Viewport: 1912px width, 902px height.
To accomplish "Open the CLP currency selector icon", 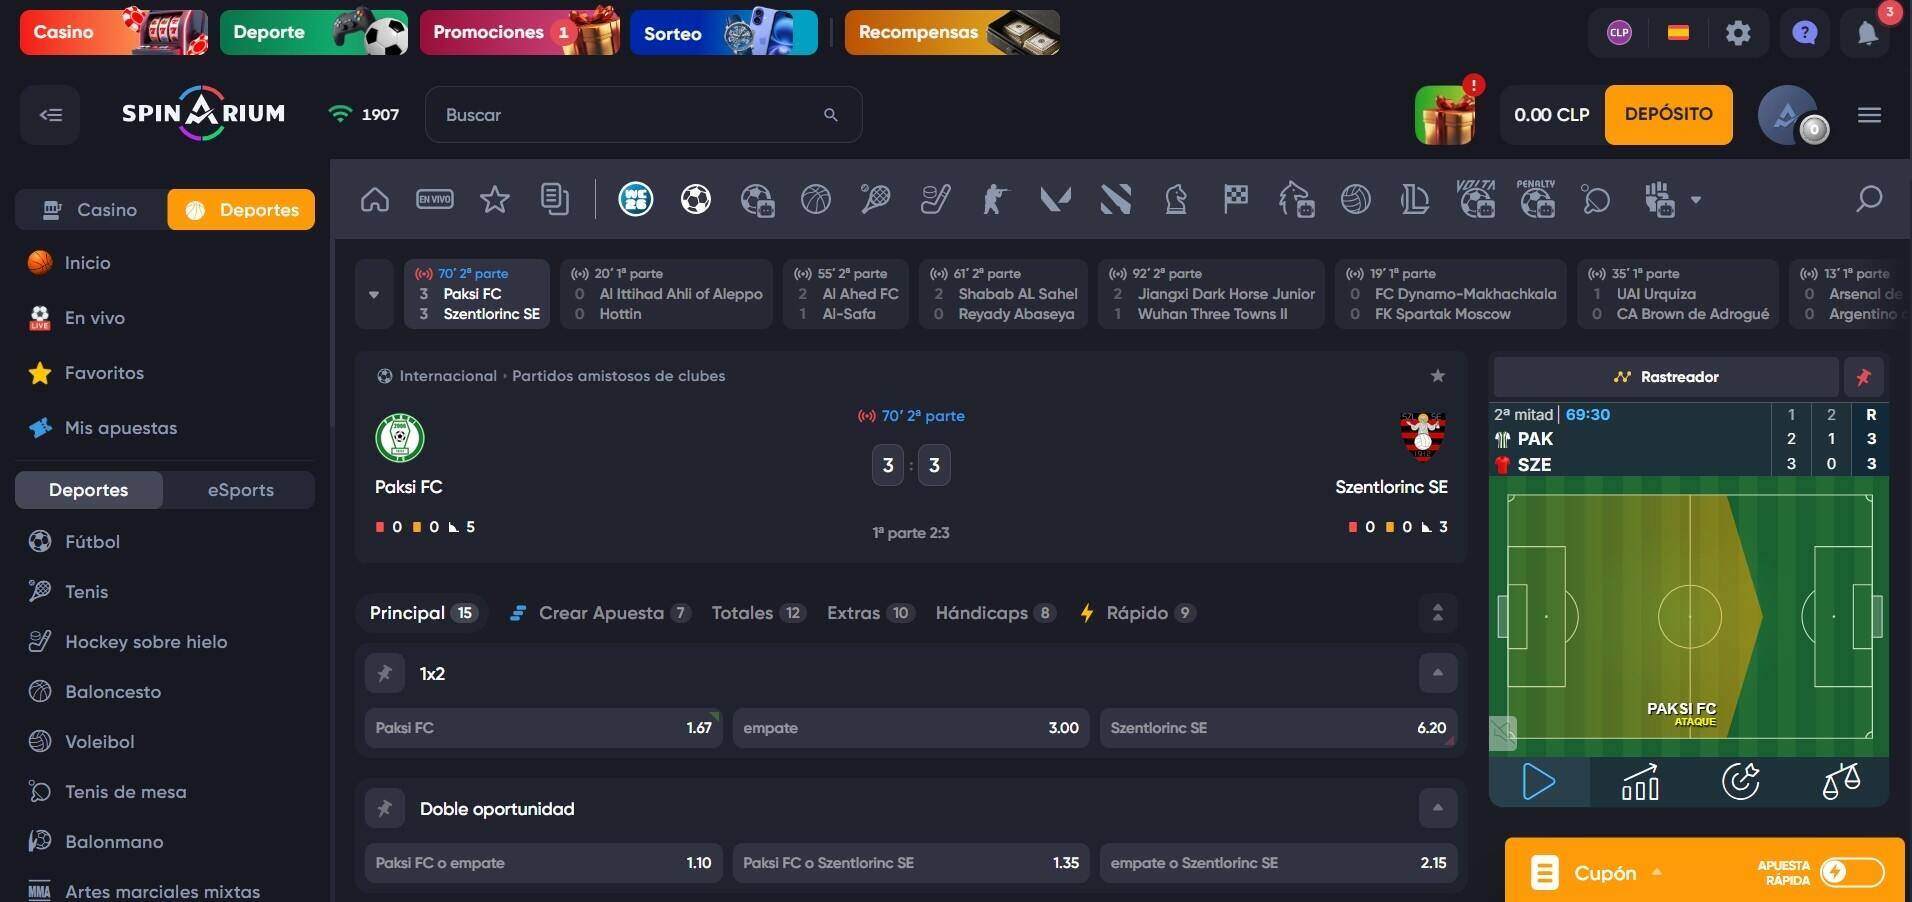I will coord(1619,33).
